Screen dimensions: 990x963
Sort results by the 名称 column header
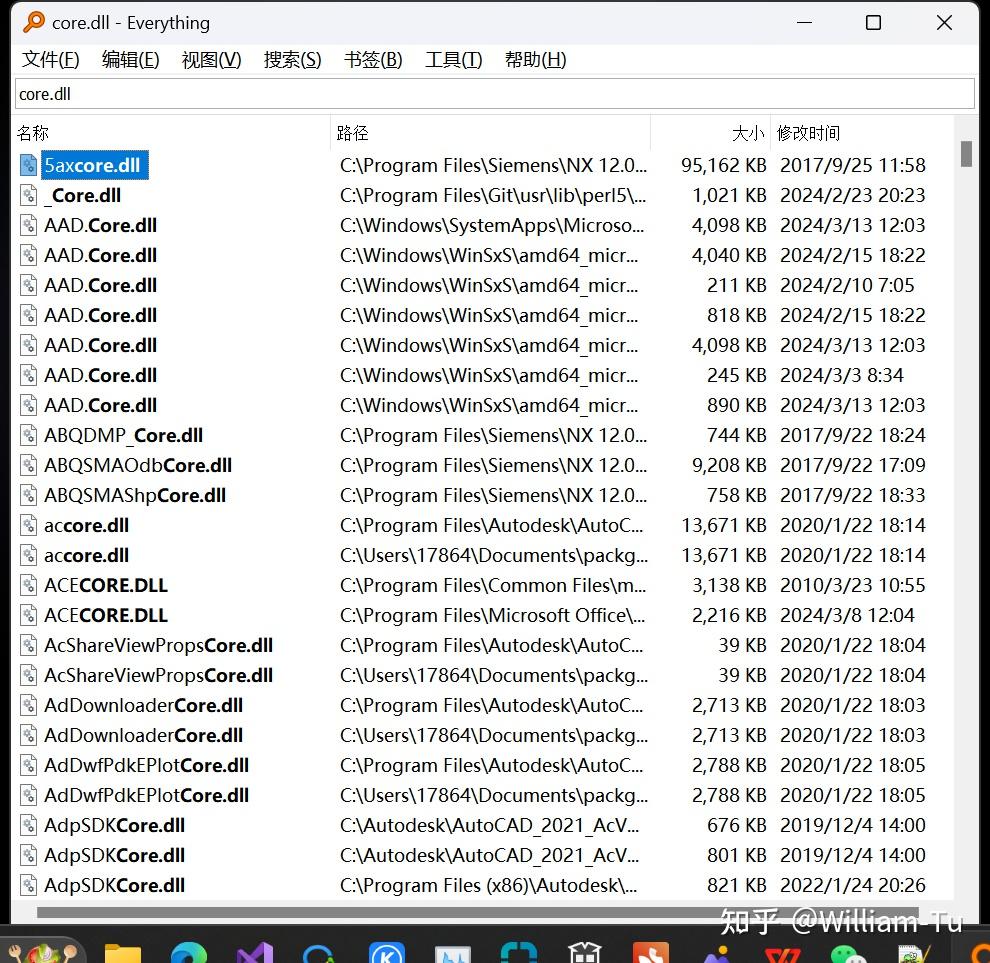pyautogui.click(x=172, y=133)
